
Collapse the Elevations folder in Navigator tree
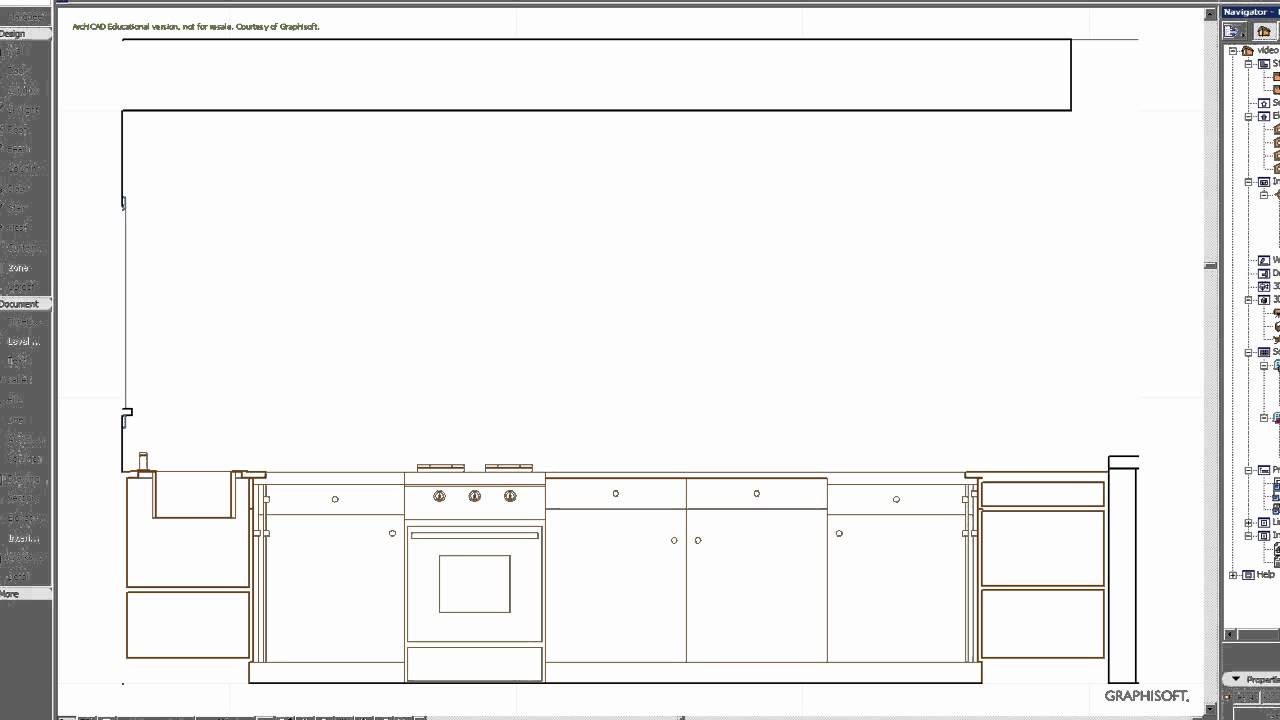[1249, 116]
